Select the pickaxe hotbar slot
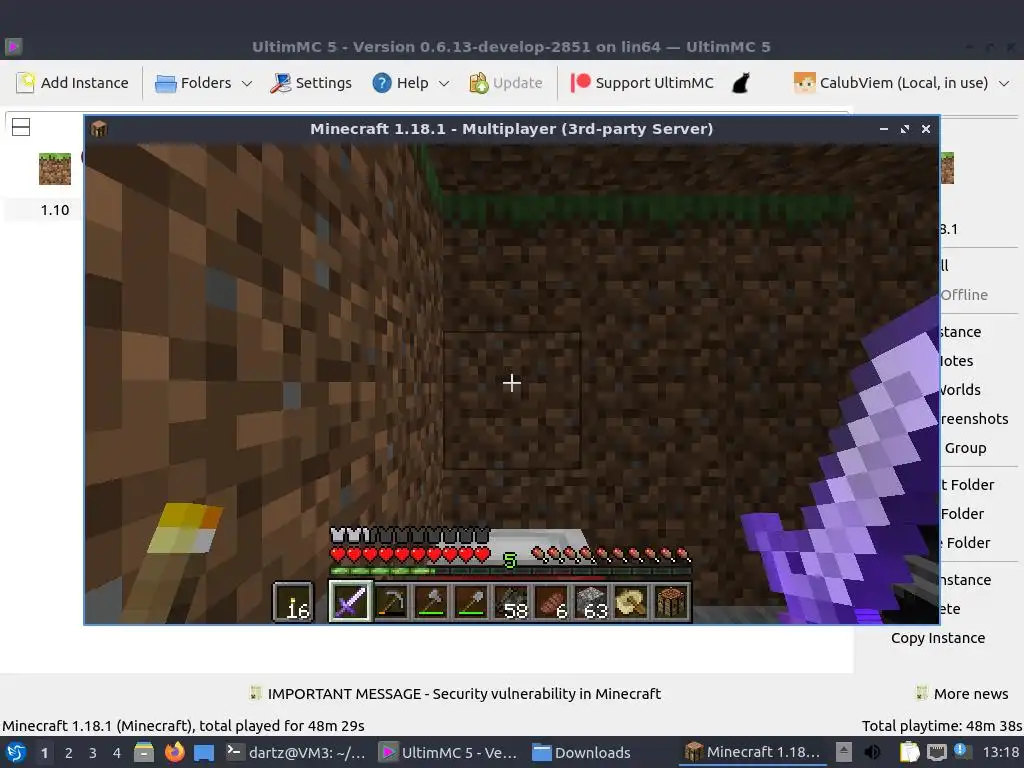This screenshot has height=768, width=1024. click(x=391, y=601)
